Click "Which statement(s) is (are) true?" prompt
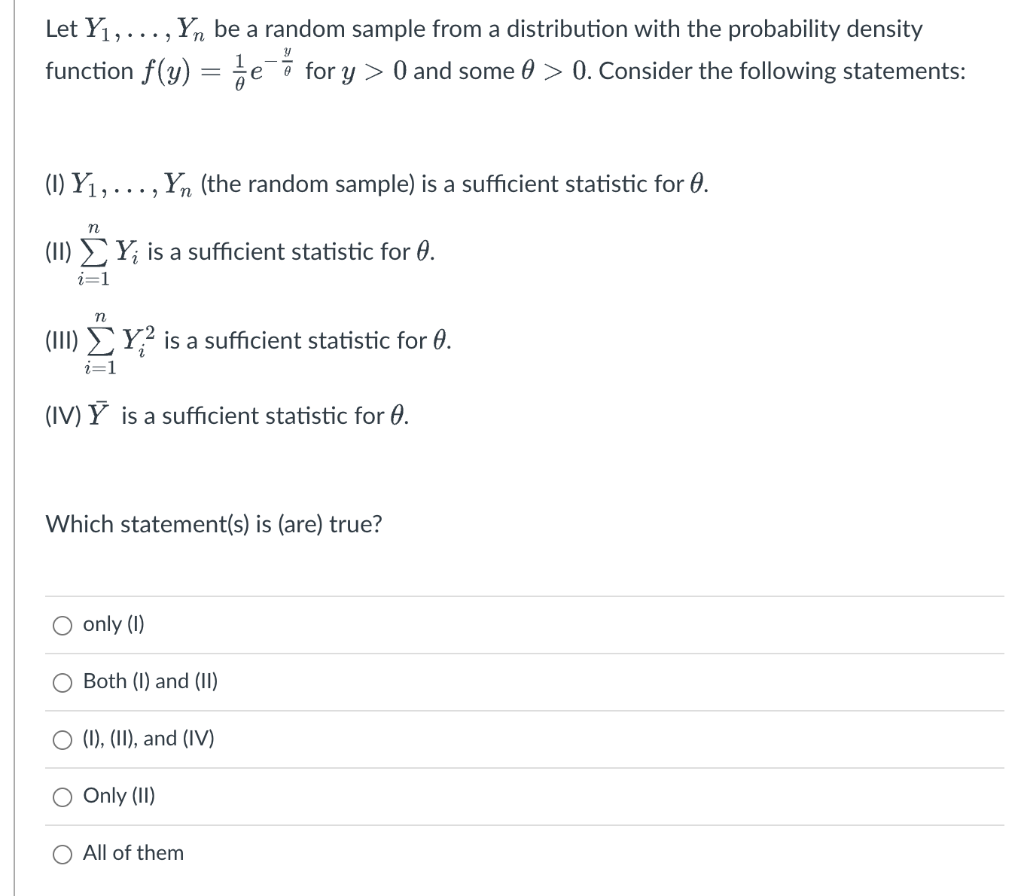Viewport: 1024px width, 896px height. point(215,524)
